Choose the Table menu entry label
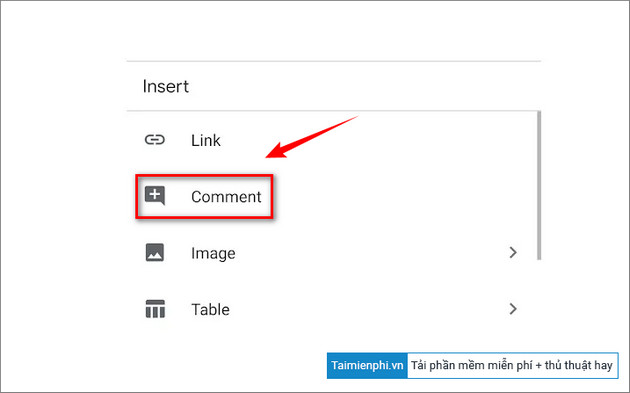The width and height of the screenshot is (630, 393). click(211, 309)
